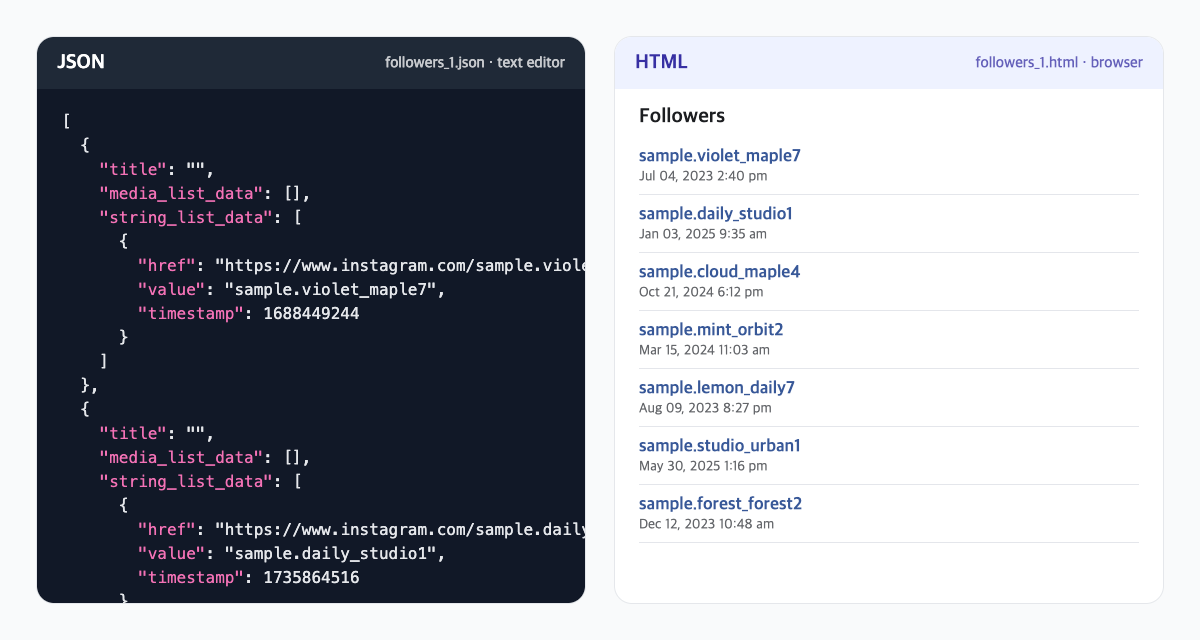1200x640 pixels.
Task: Click the date 'Jul 04, 2023 2:40 pm'
Action: [703, 176]
